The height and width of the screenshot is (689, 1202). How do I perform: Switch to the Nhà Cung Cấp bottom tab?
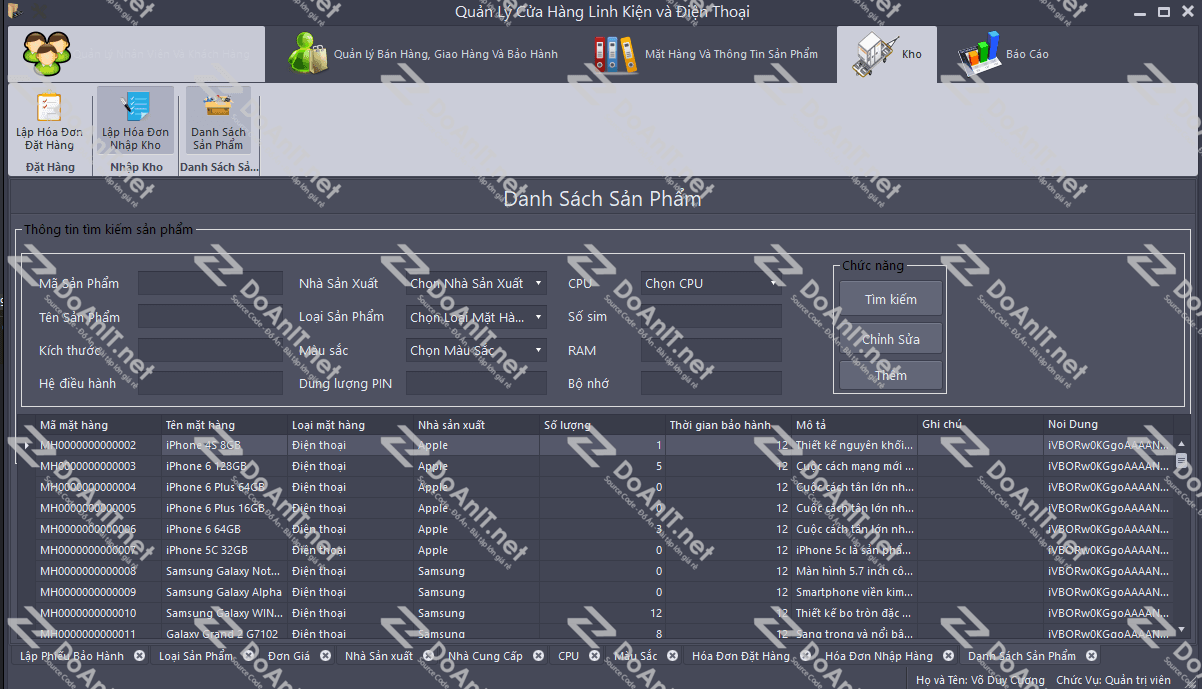486,656
